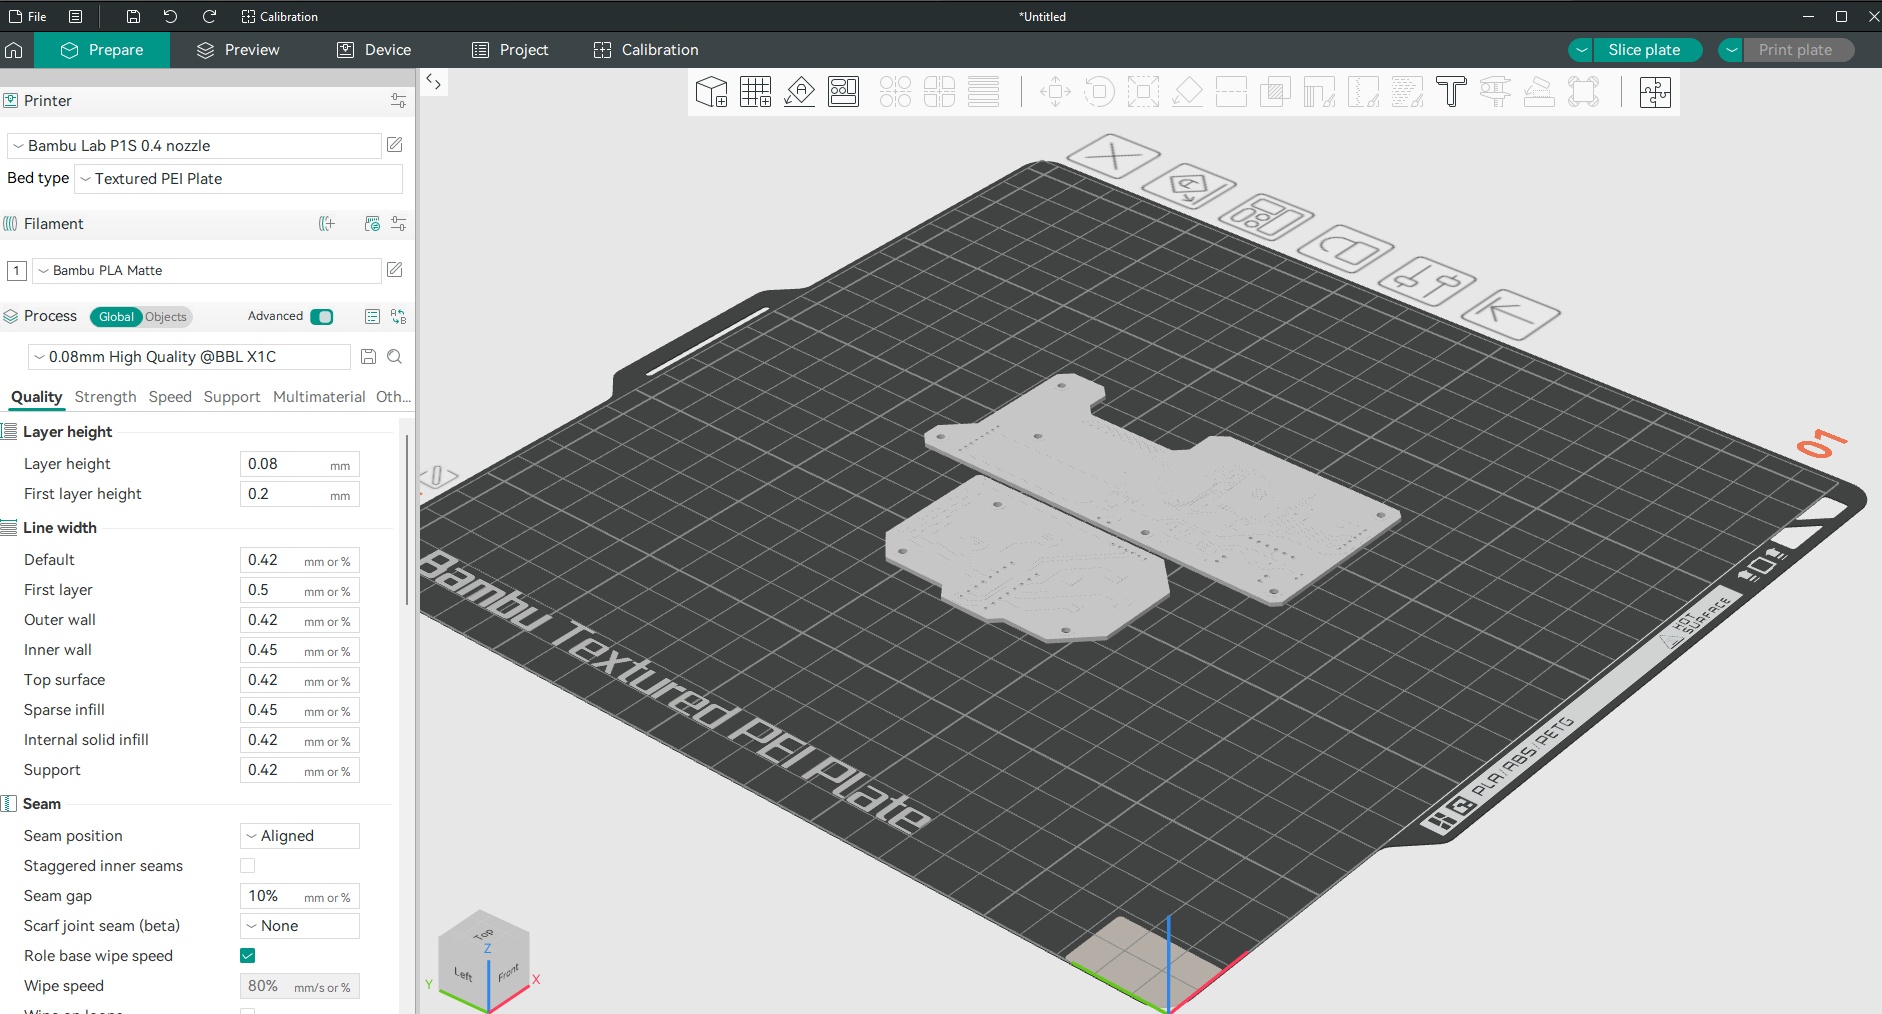Edit the Bambu Lab P1S printer preset
Viewport: 1882px width, 1014px height.
(395, 145)
